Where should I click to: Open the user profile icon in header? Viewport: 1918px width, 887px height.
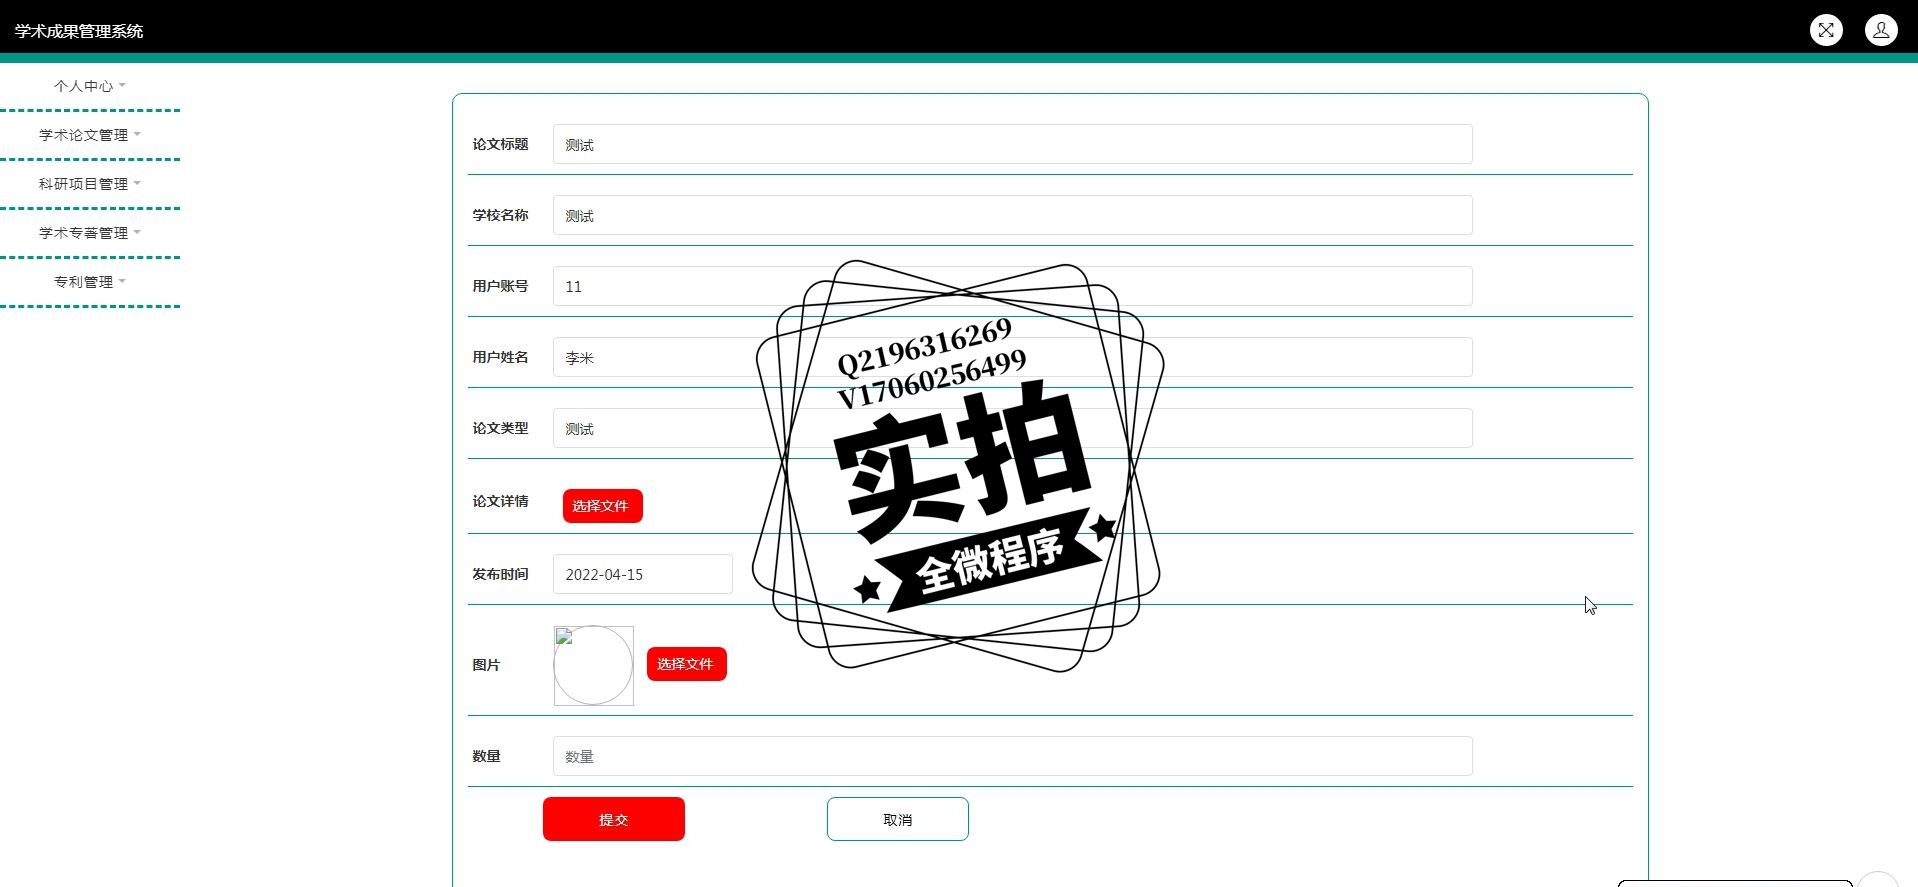point(1881,30)
